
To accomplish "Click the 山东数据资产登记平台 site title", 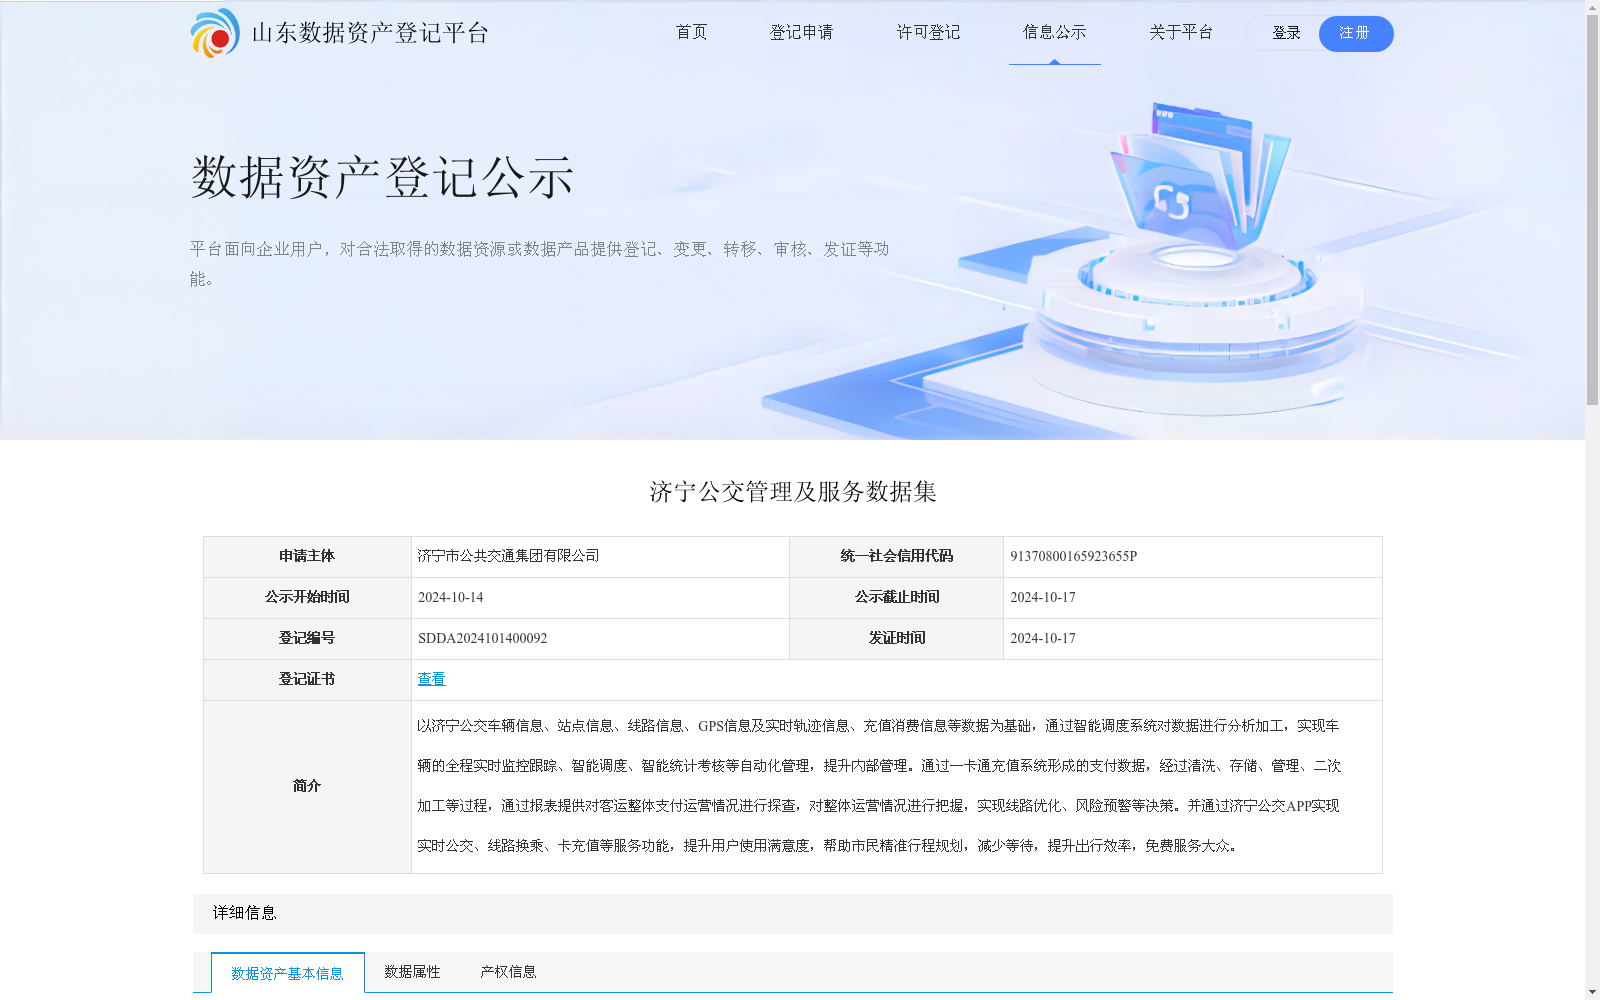I will [370, 33].
